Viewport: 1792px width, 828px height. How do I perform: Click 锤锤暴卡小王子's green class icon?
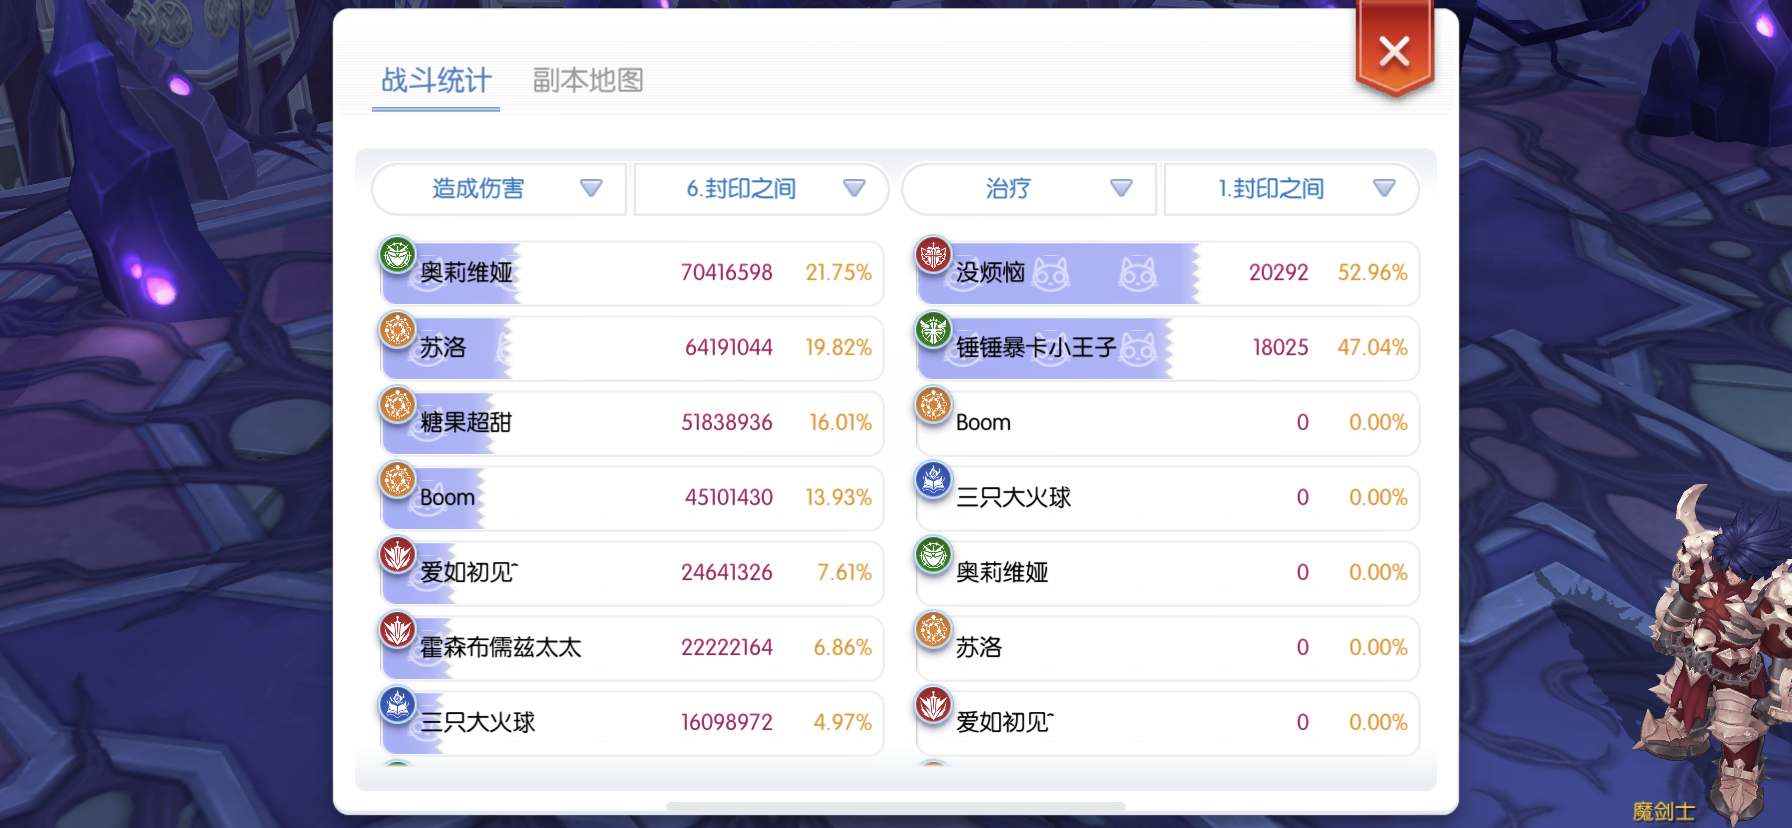pos(933,330)
